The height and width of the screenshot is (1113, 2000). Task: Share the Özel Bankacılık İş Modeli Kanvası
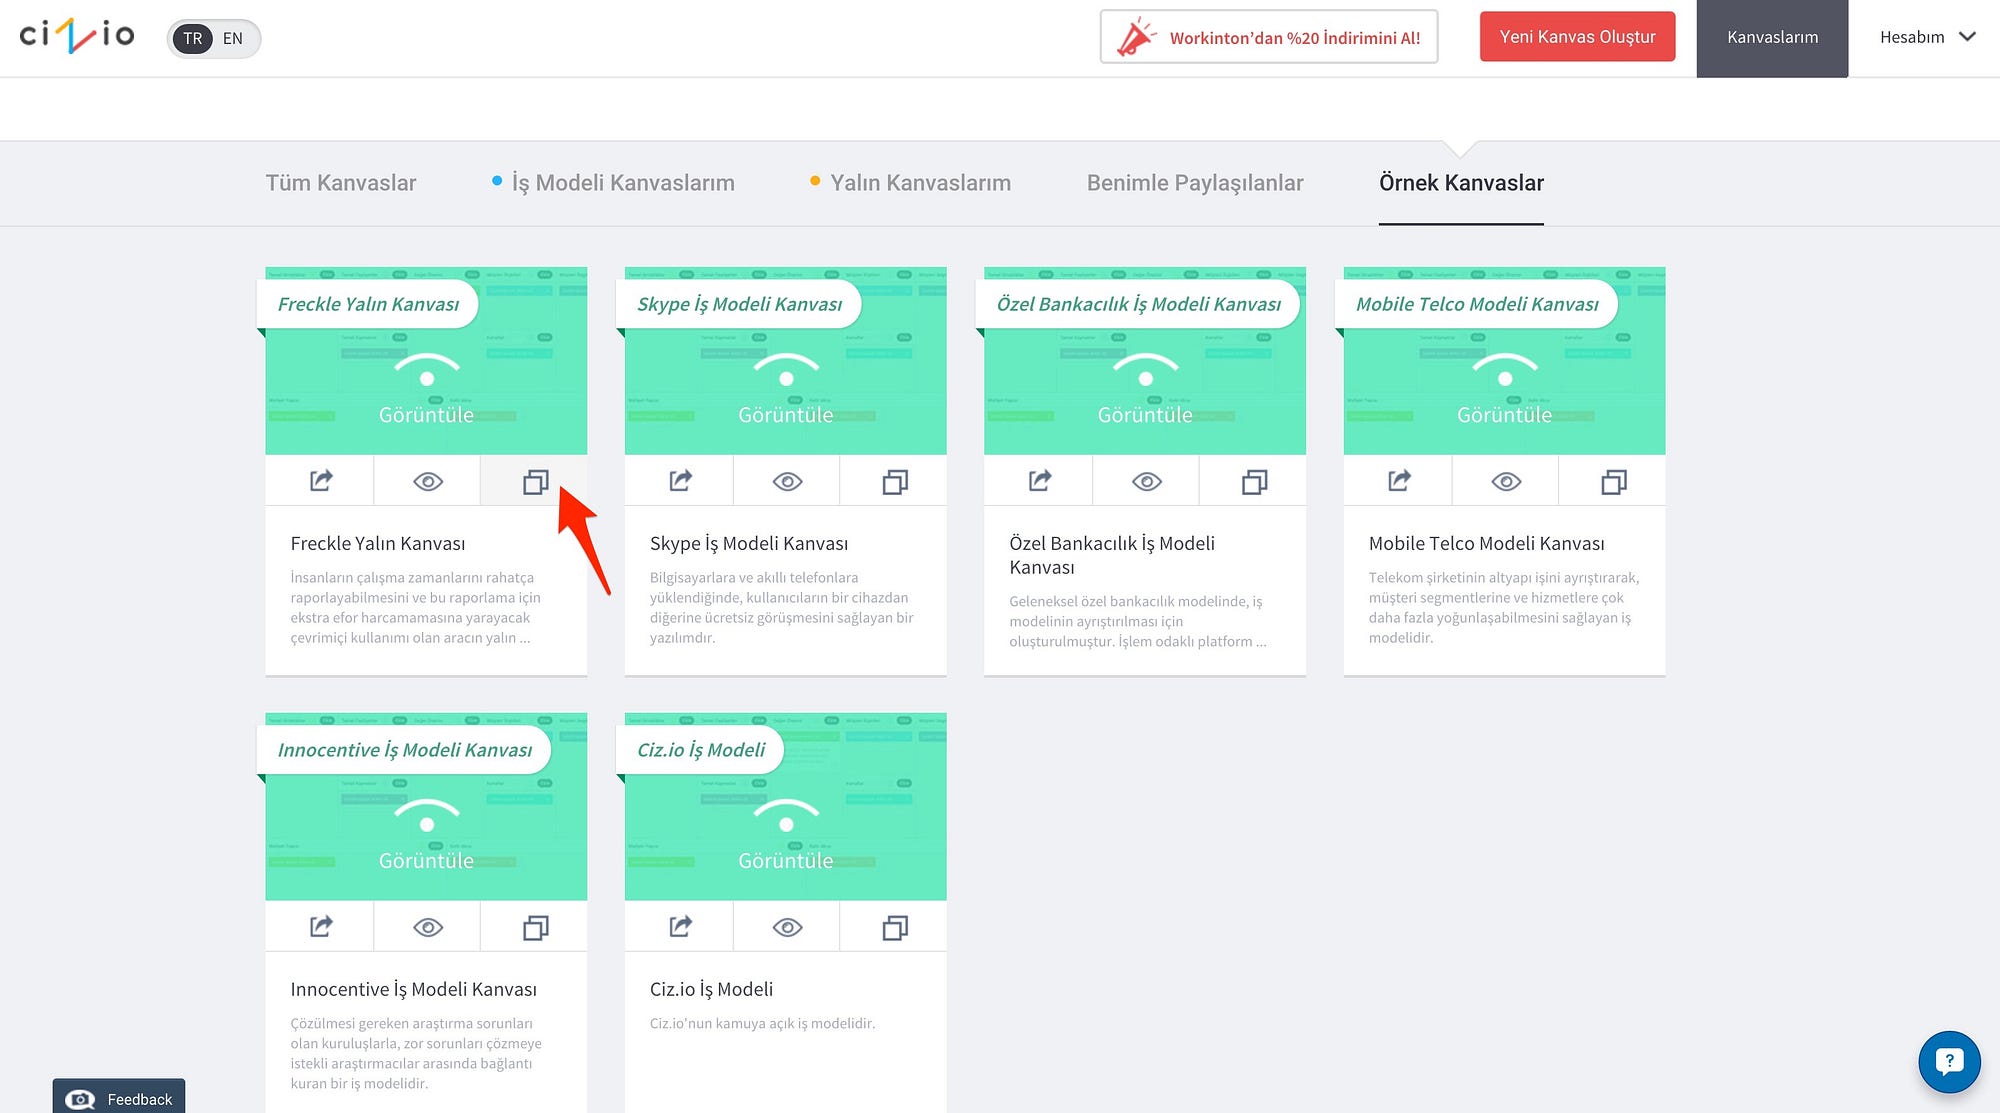[x=1039, y=481]
